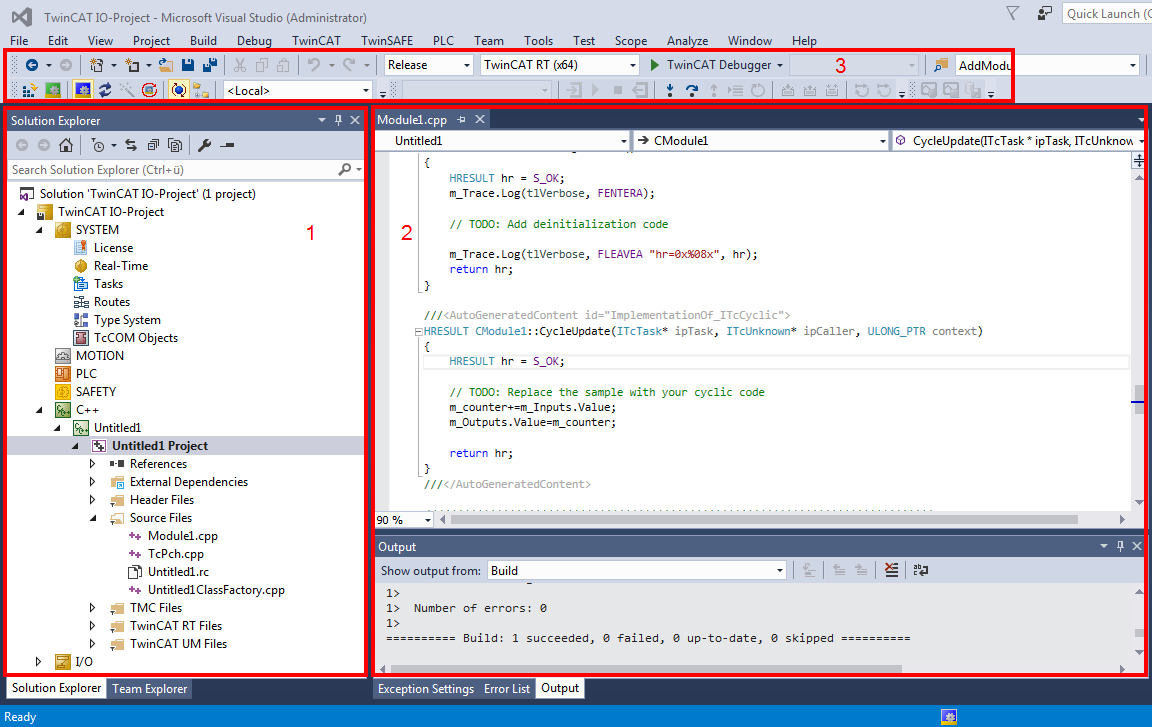Screen dimensions: 1152x727
Task: Toggle Sync with Active Document in Solution Explorer
Action: 131,145
